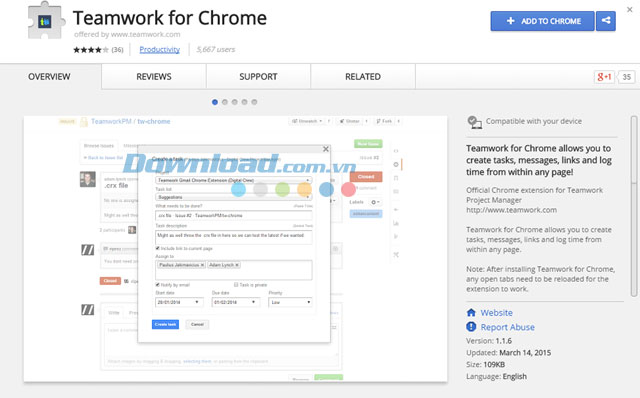Toggle Notify by email checkbox
The height and width of the screenshot is (398, 640).
(x=158, y=285)
